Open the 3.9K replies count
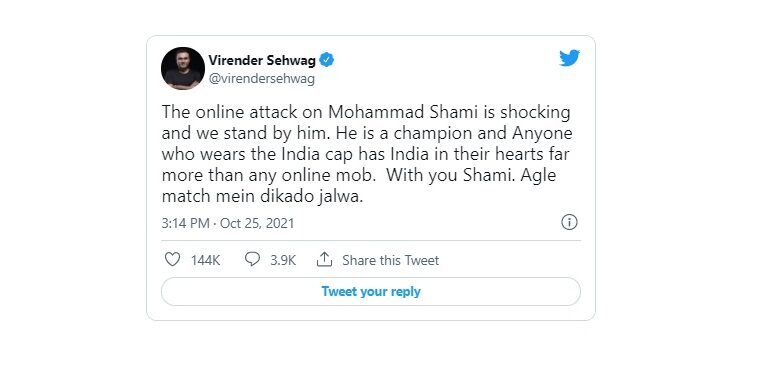 283,260
